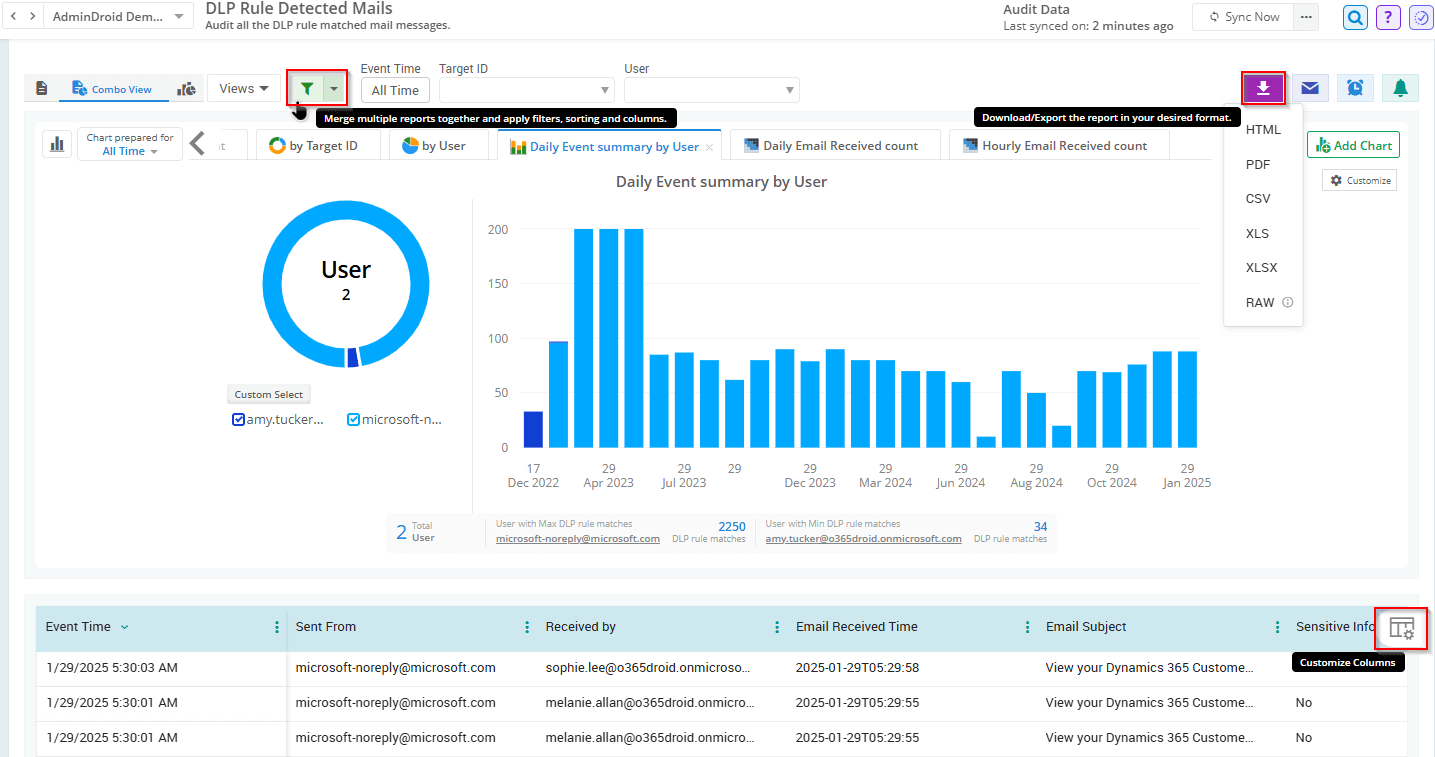This screenshot has width=1435, height=757.
Task: Switch view using the chart/pie view icon
Action: click(x=187, y=88)
